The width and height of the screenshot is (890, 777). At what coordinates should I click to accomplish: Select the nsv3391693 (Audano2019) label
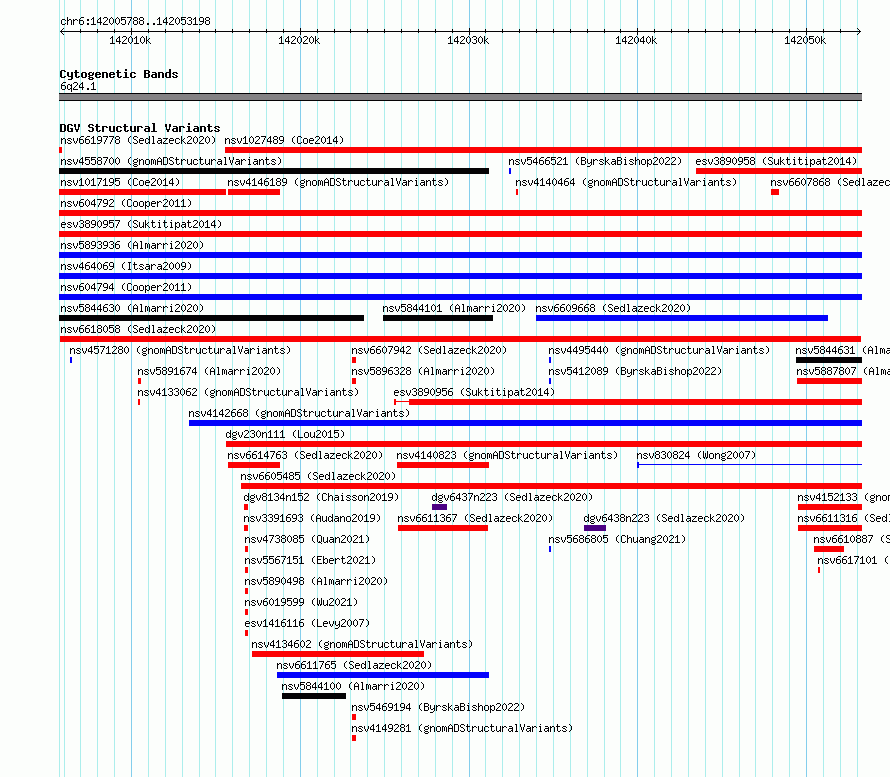[312, 518]
